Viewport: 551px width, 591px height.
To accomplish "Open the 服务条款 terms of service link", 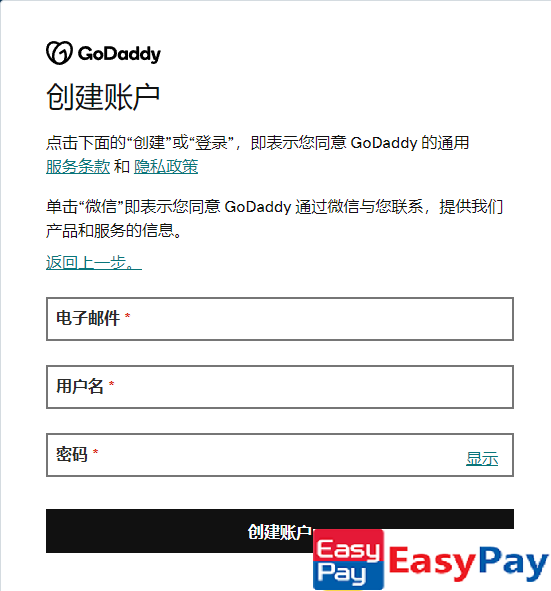I will [x=78, y=166].
